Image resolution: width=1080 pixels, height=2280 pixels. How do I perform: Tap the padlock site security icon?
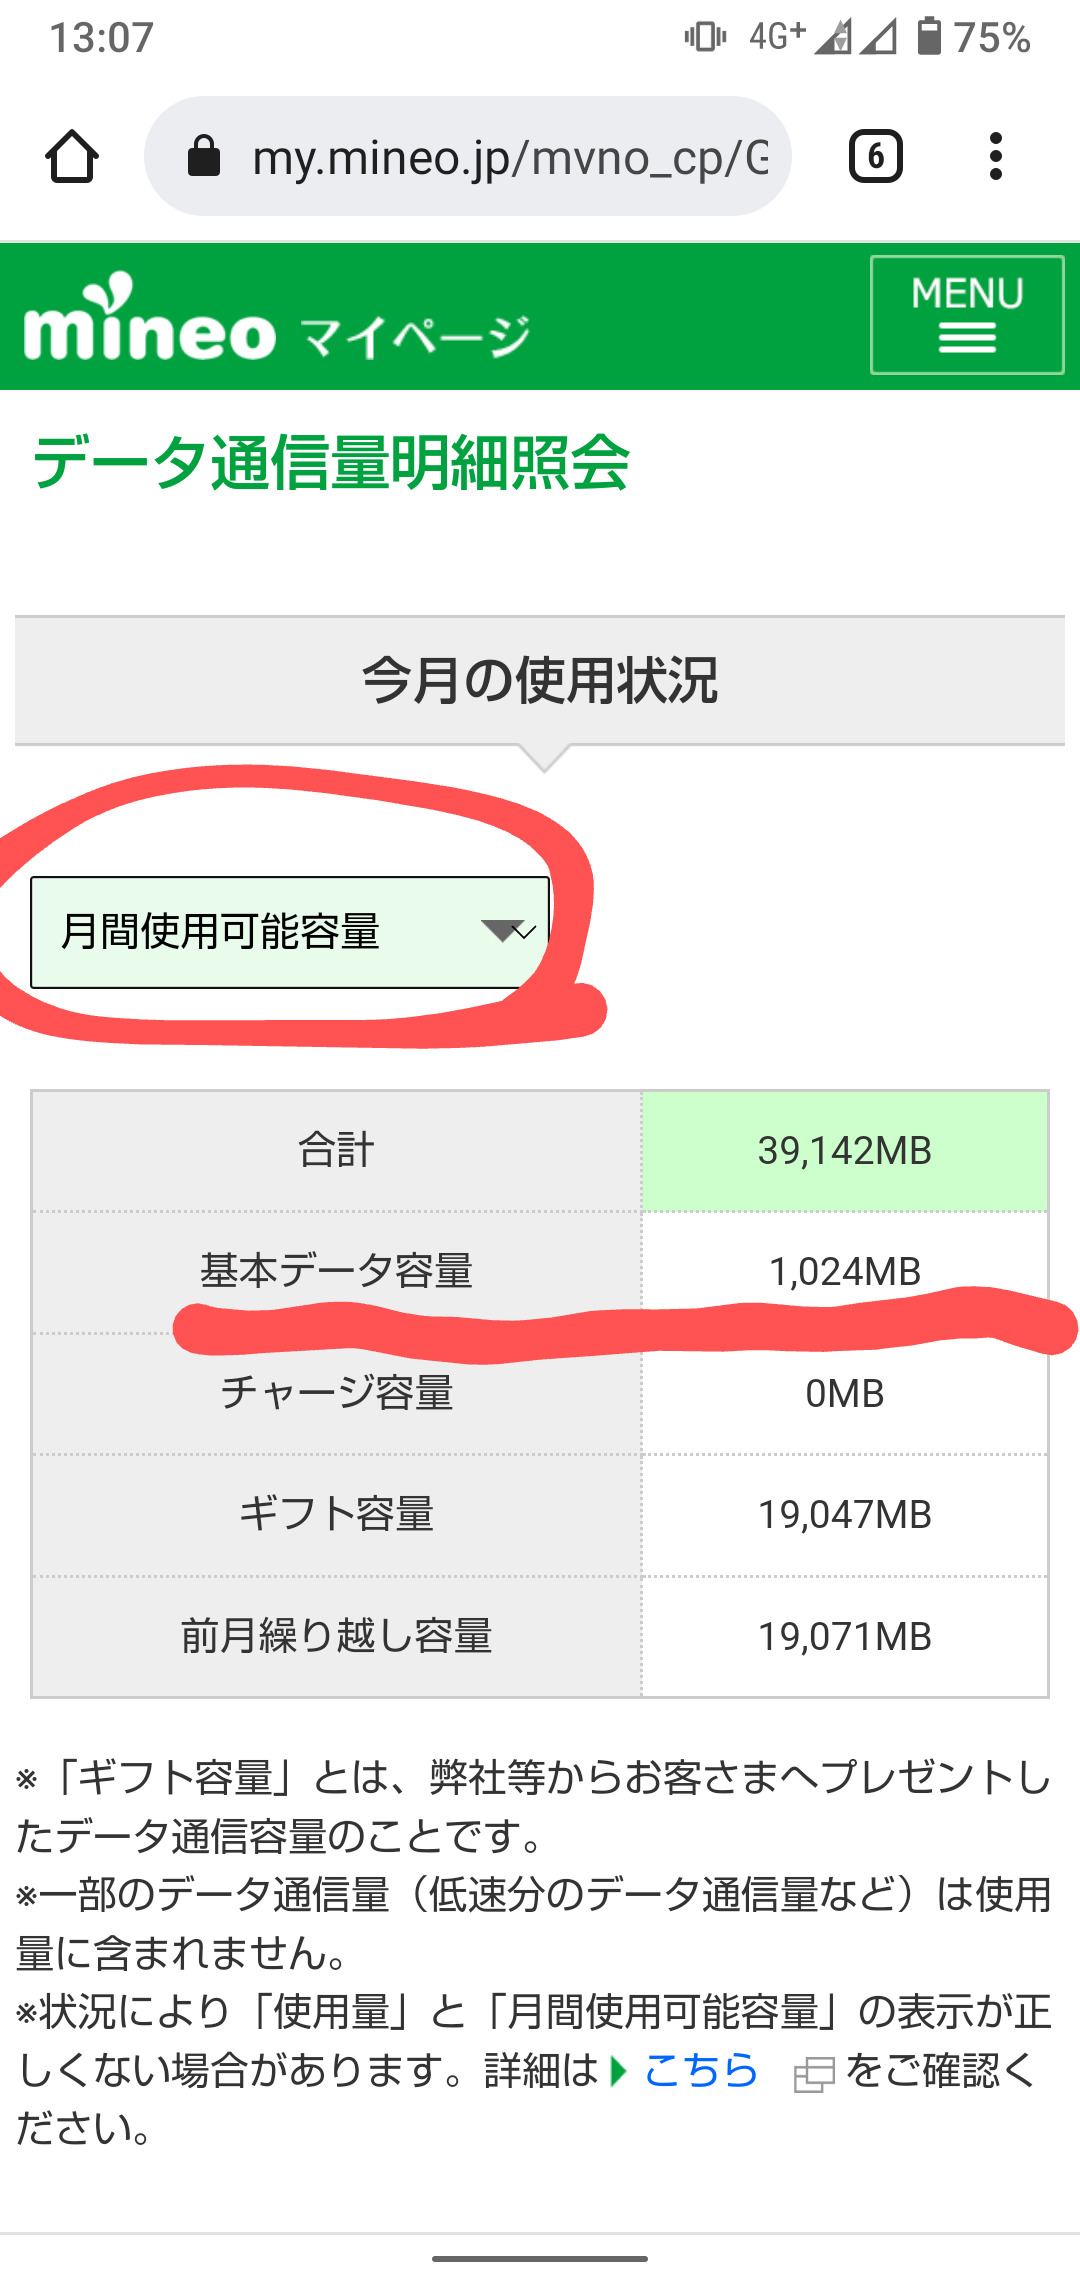pos(204,157)
